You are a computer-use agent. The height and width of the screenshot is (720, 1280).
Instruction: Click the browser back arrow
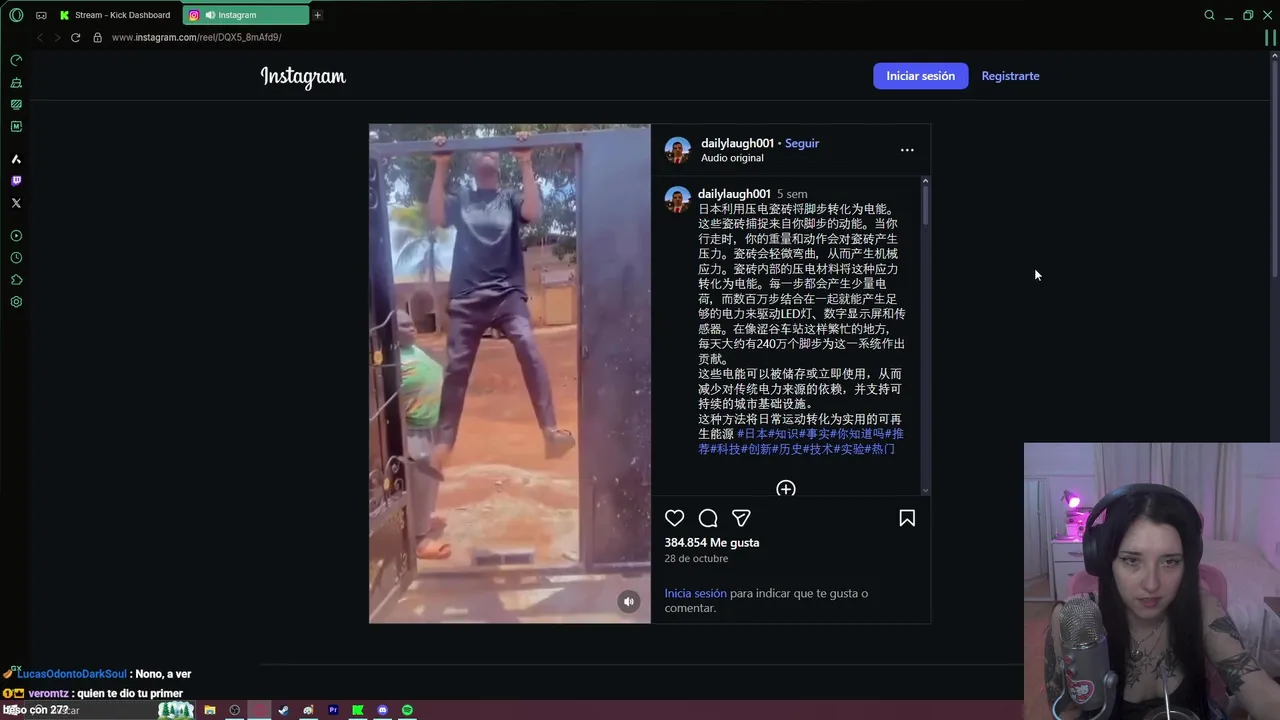[40, 37]
